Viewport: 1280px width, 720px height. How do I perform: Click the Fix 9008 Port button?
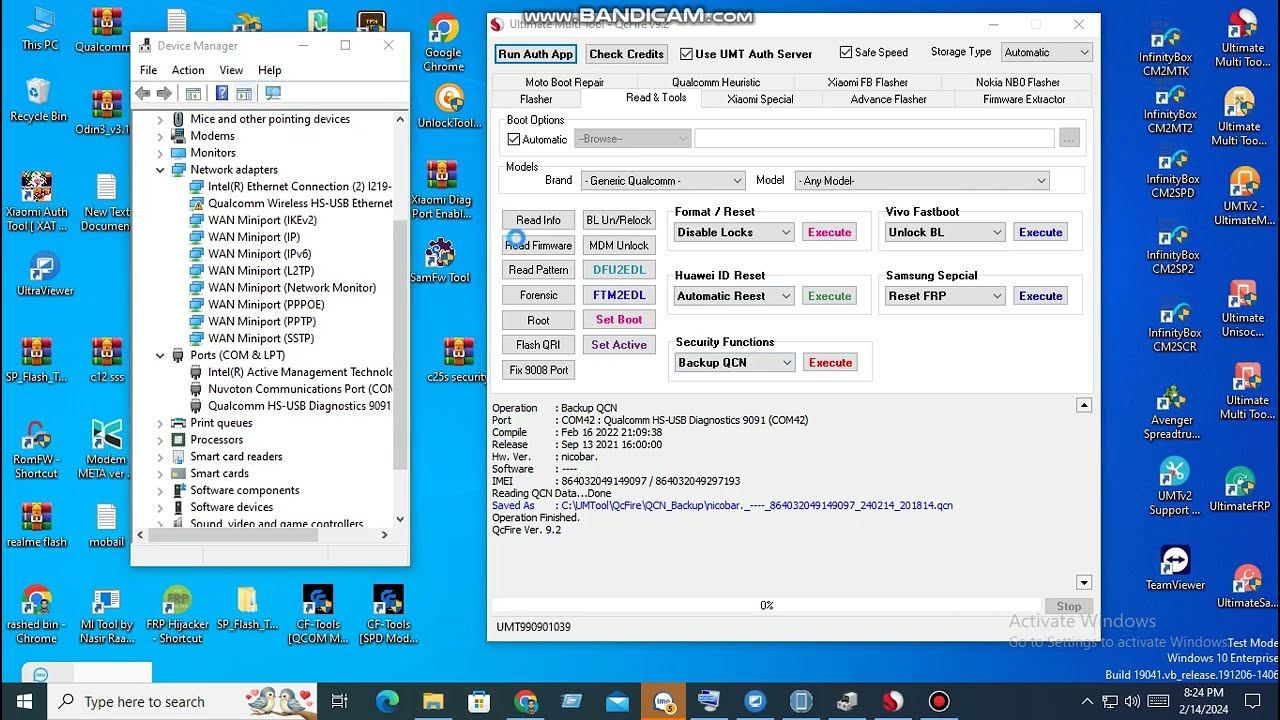point(538,370)
